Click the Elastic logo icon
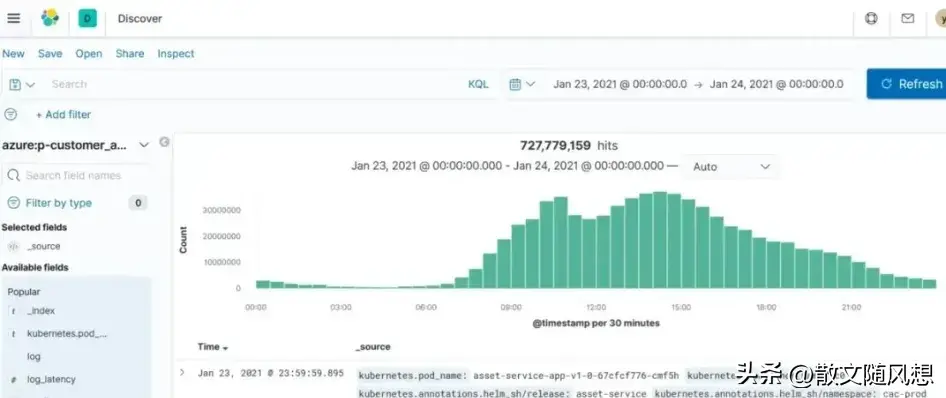Viewport: 946px width, 398px height. 50,18
